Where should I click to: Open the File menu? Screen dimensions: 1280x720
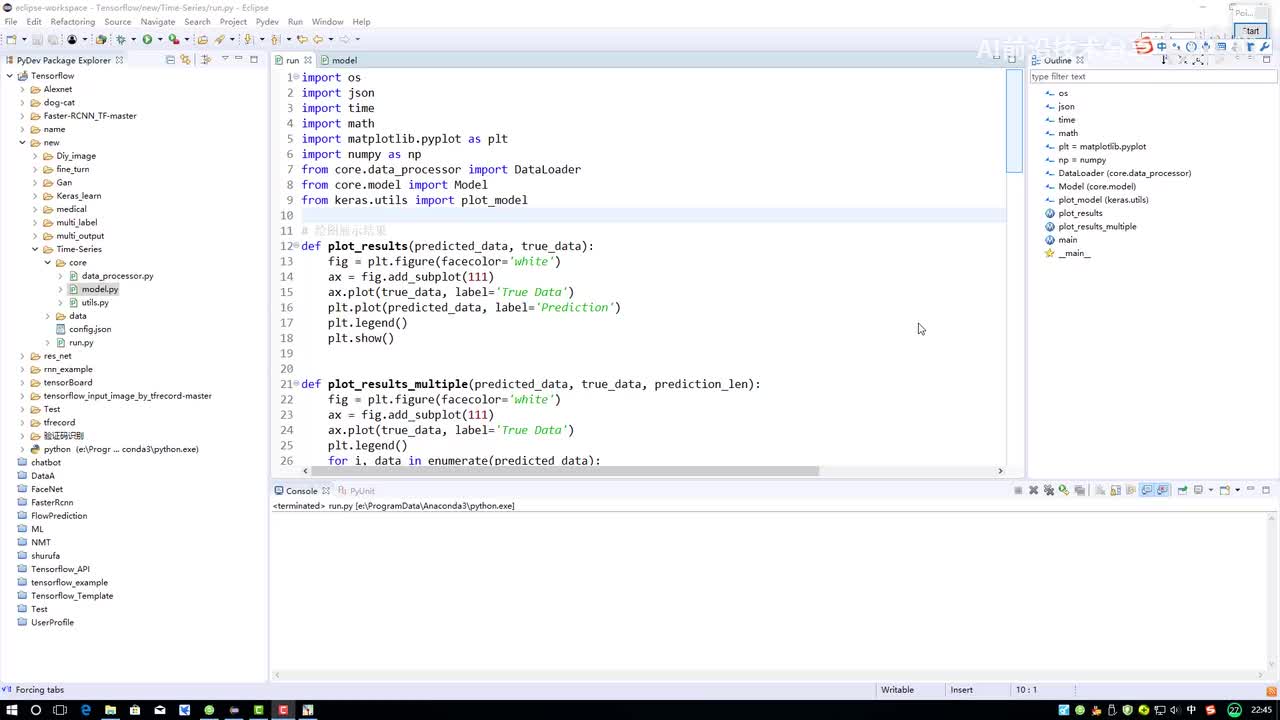[11, 21]
